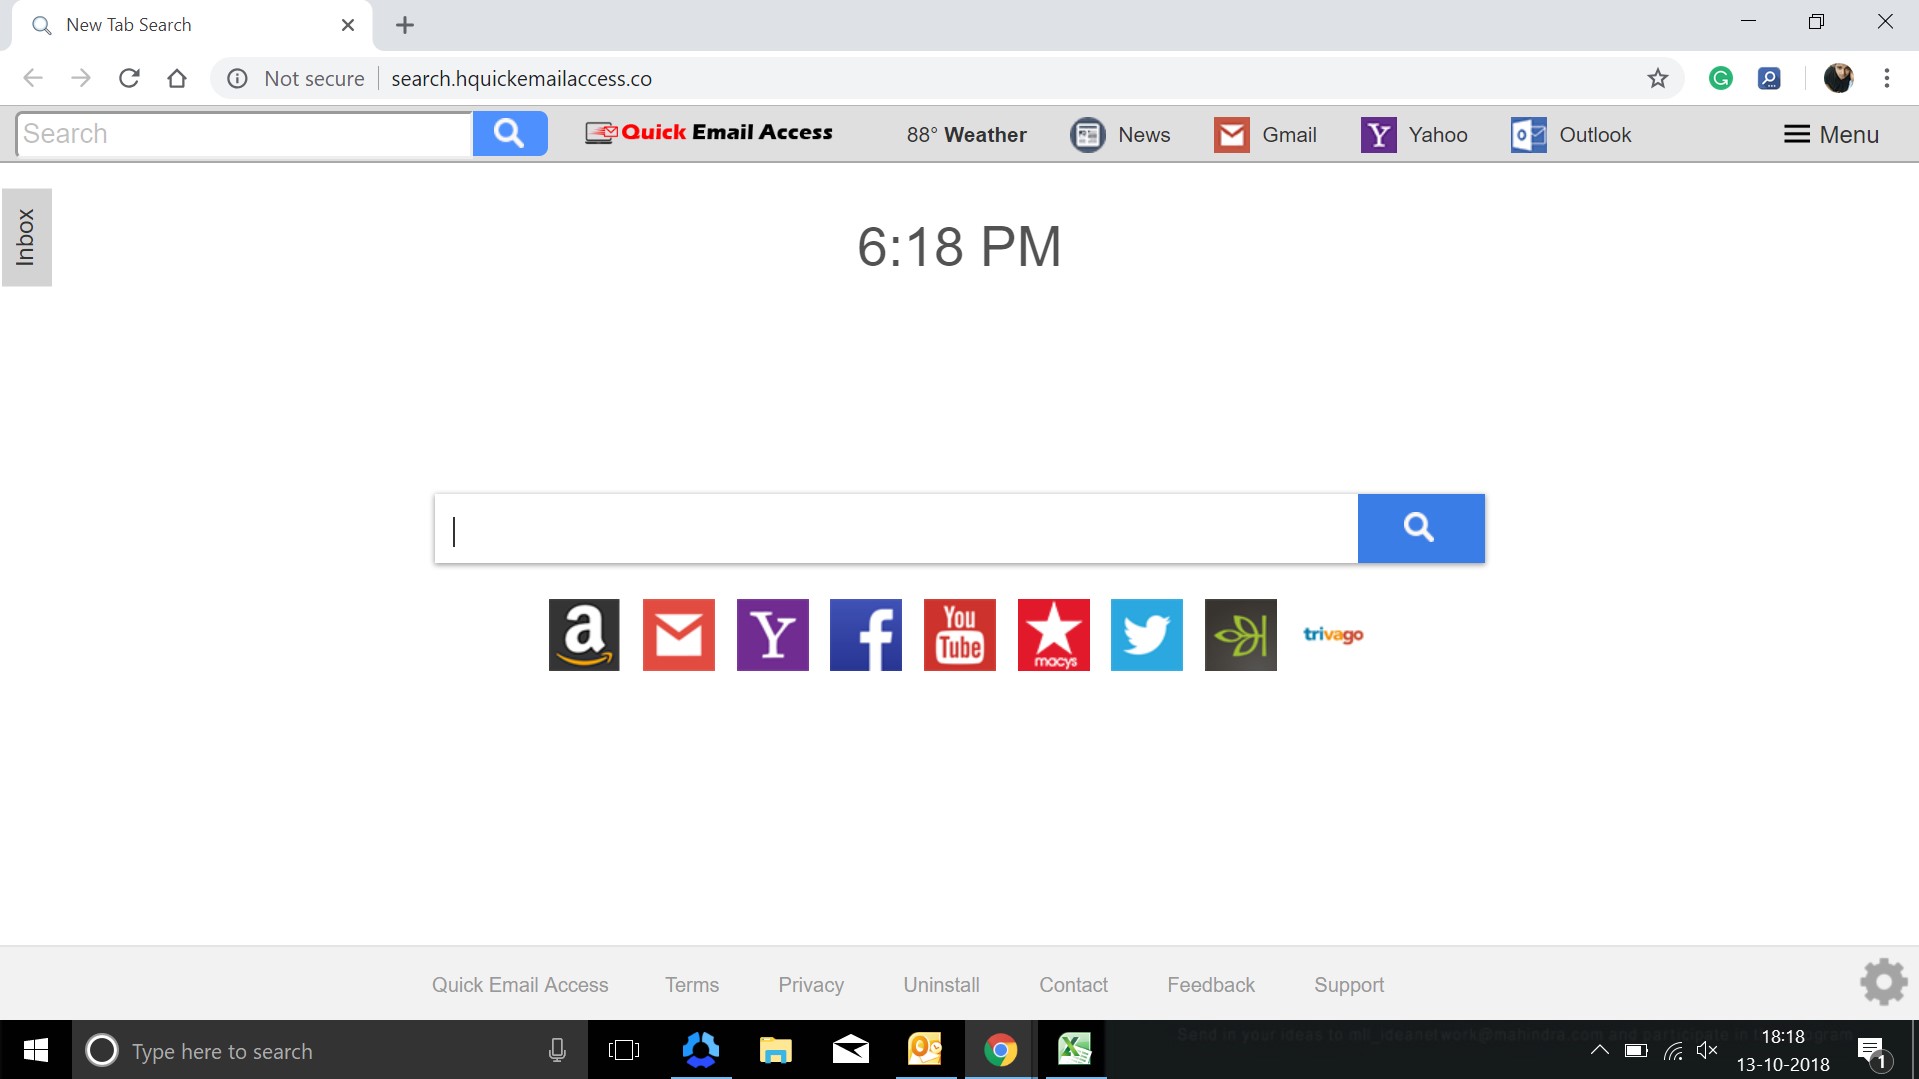The image size is (1919, 1079).
Task: Open the Twitter shortcut icon
Action: coord(1146,634)
